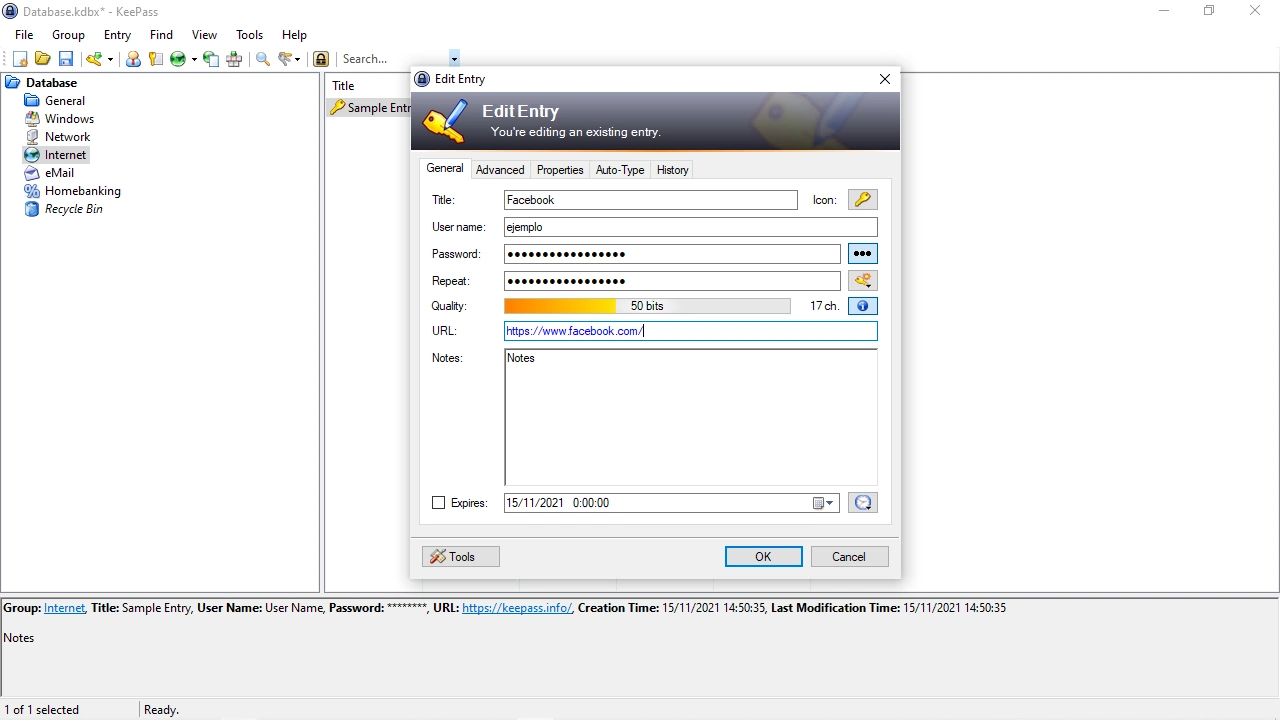
Task: Click the Find magnifier toolbar icon
Action: pyautogui.click(x=263, y=59)
